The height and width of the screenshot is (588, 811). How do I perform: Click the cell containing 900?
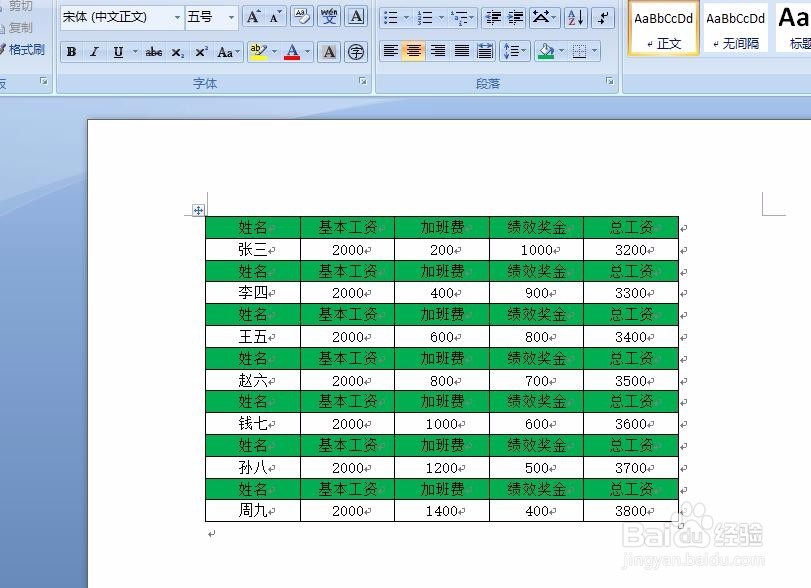[536, 293]
